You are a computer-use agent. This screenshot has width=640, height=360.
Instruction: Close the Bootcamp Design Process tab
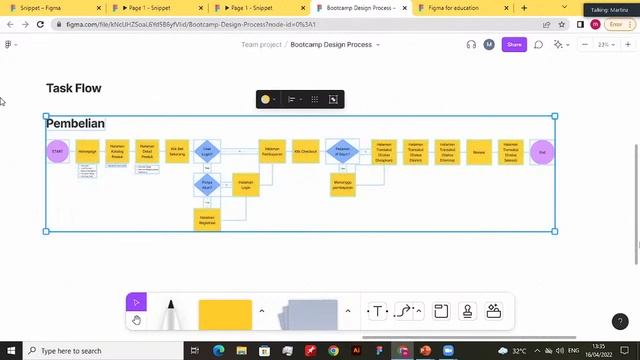click(404, 8)
